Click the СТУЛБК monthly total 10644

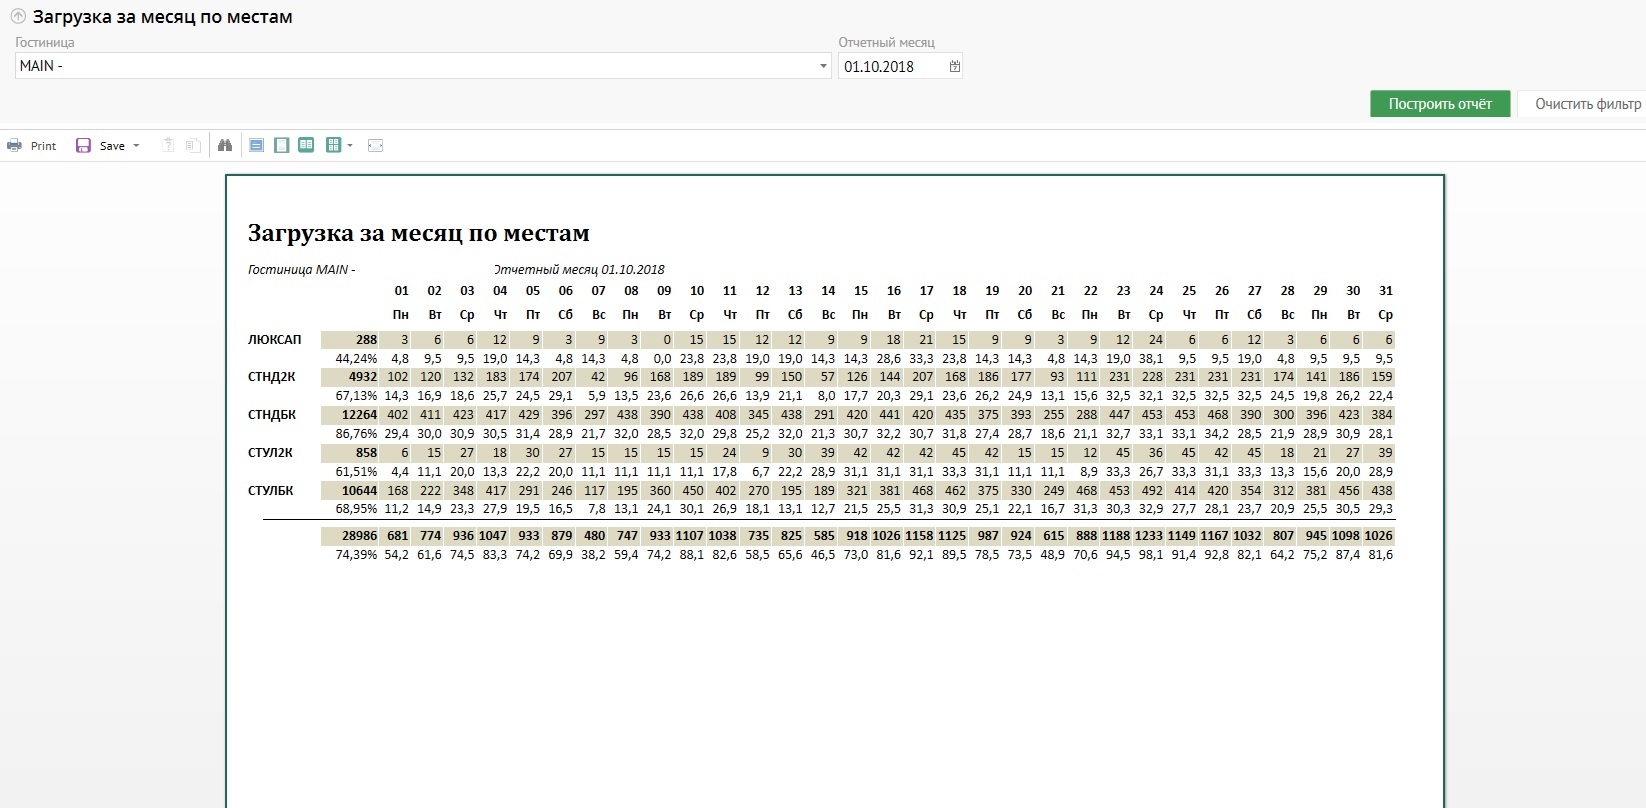pos(359,491)
